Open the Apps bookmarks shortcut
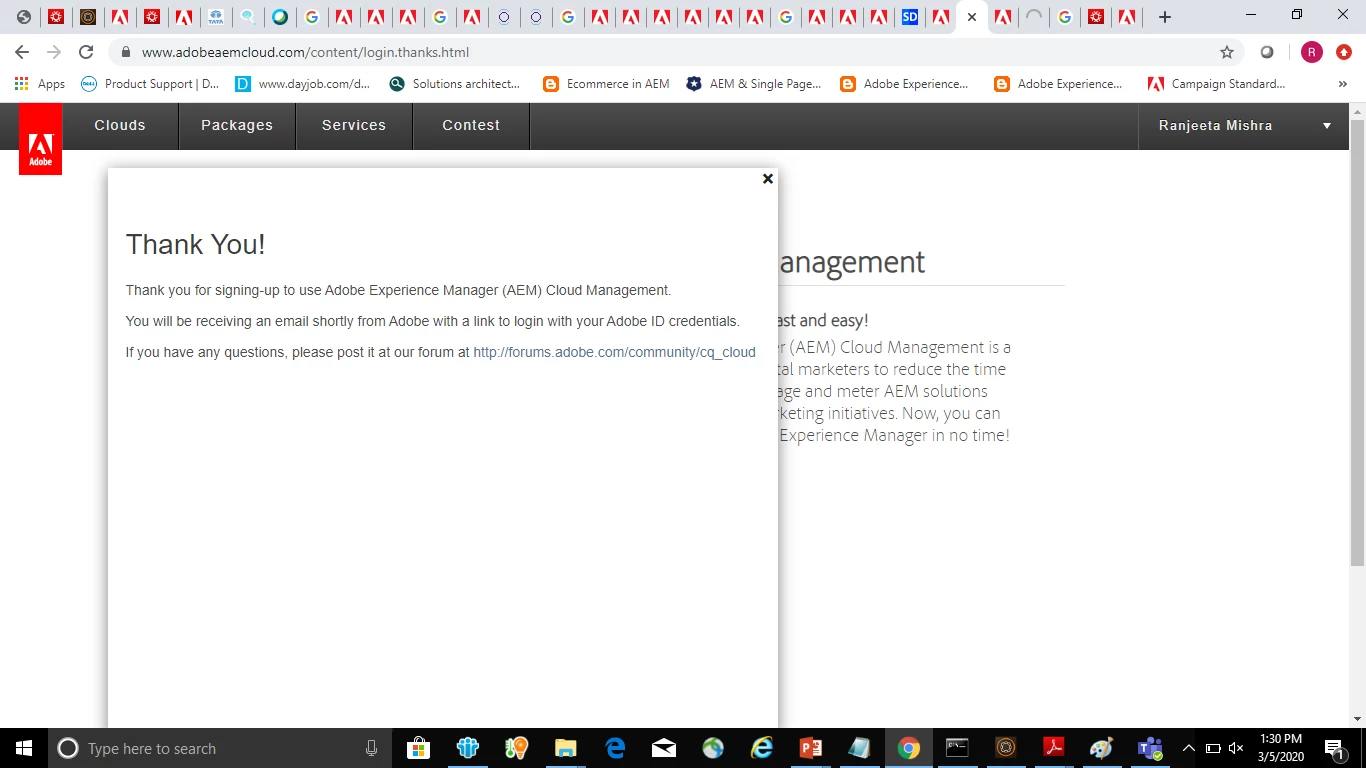Screen dimensions: 1366x768 click(40, 84)
